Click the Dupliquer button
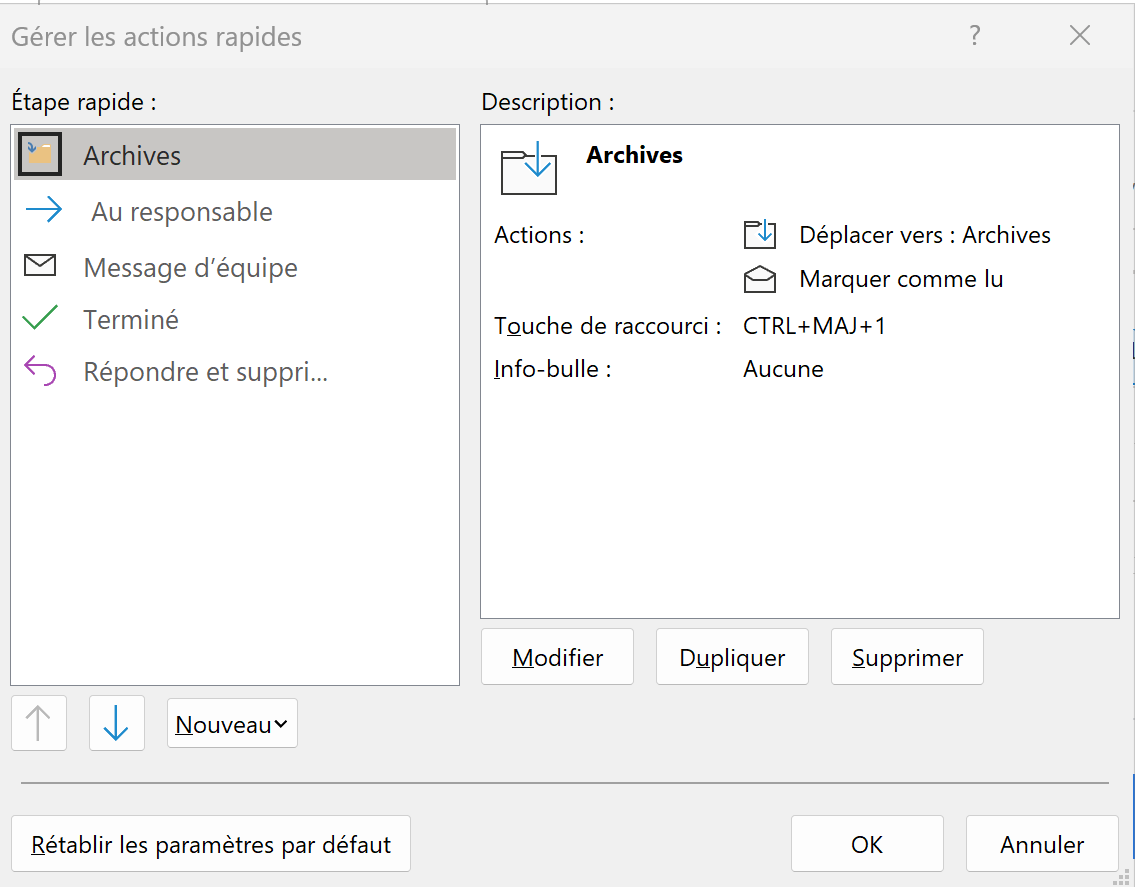1135x887 pixels. pos(732,657)
